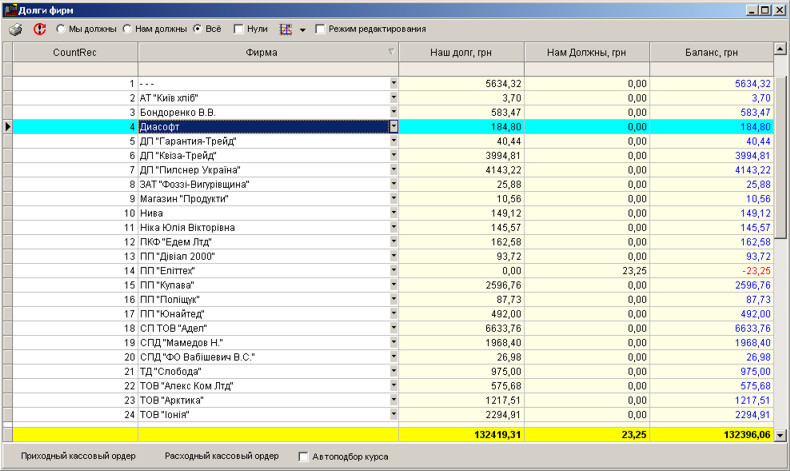Screen dimensions: 790x471
Task: Expand the dropdown in the Диасофт row
Action: point(393,127)
